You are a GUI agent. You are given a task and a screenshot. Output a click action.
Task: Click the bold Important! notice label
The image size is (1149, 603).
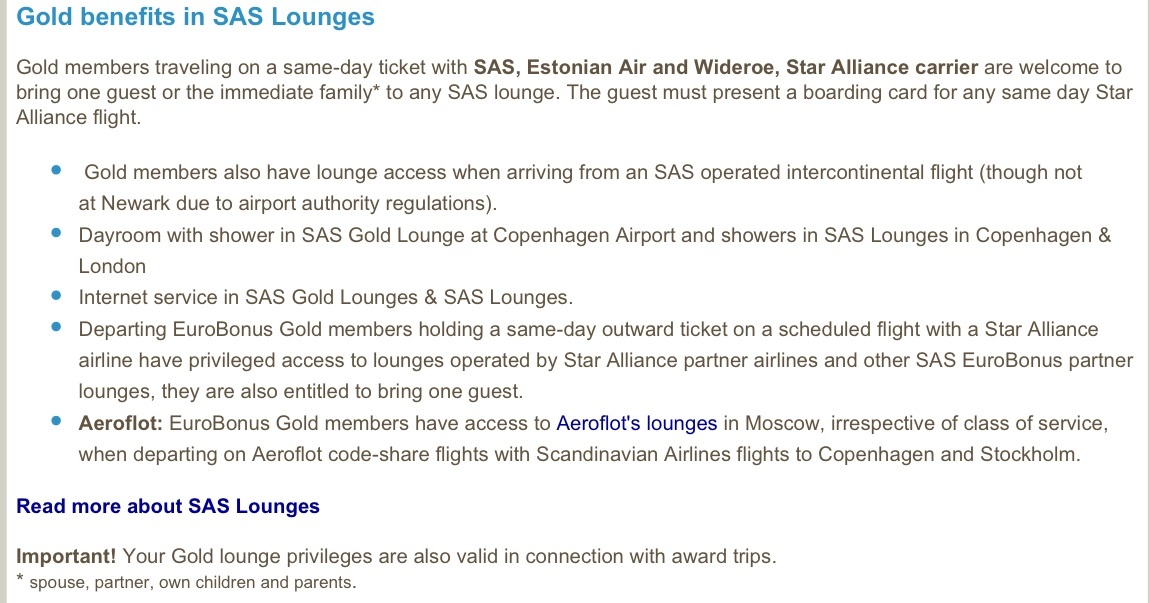pyautogui.click(x=66, y=557)
